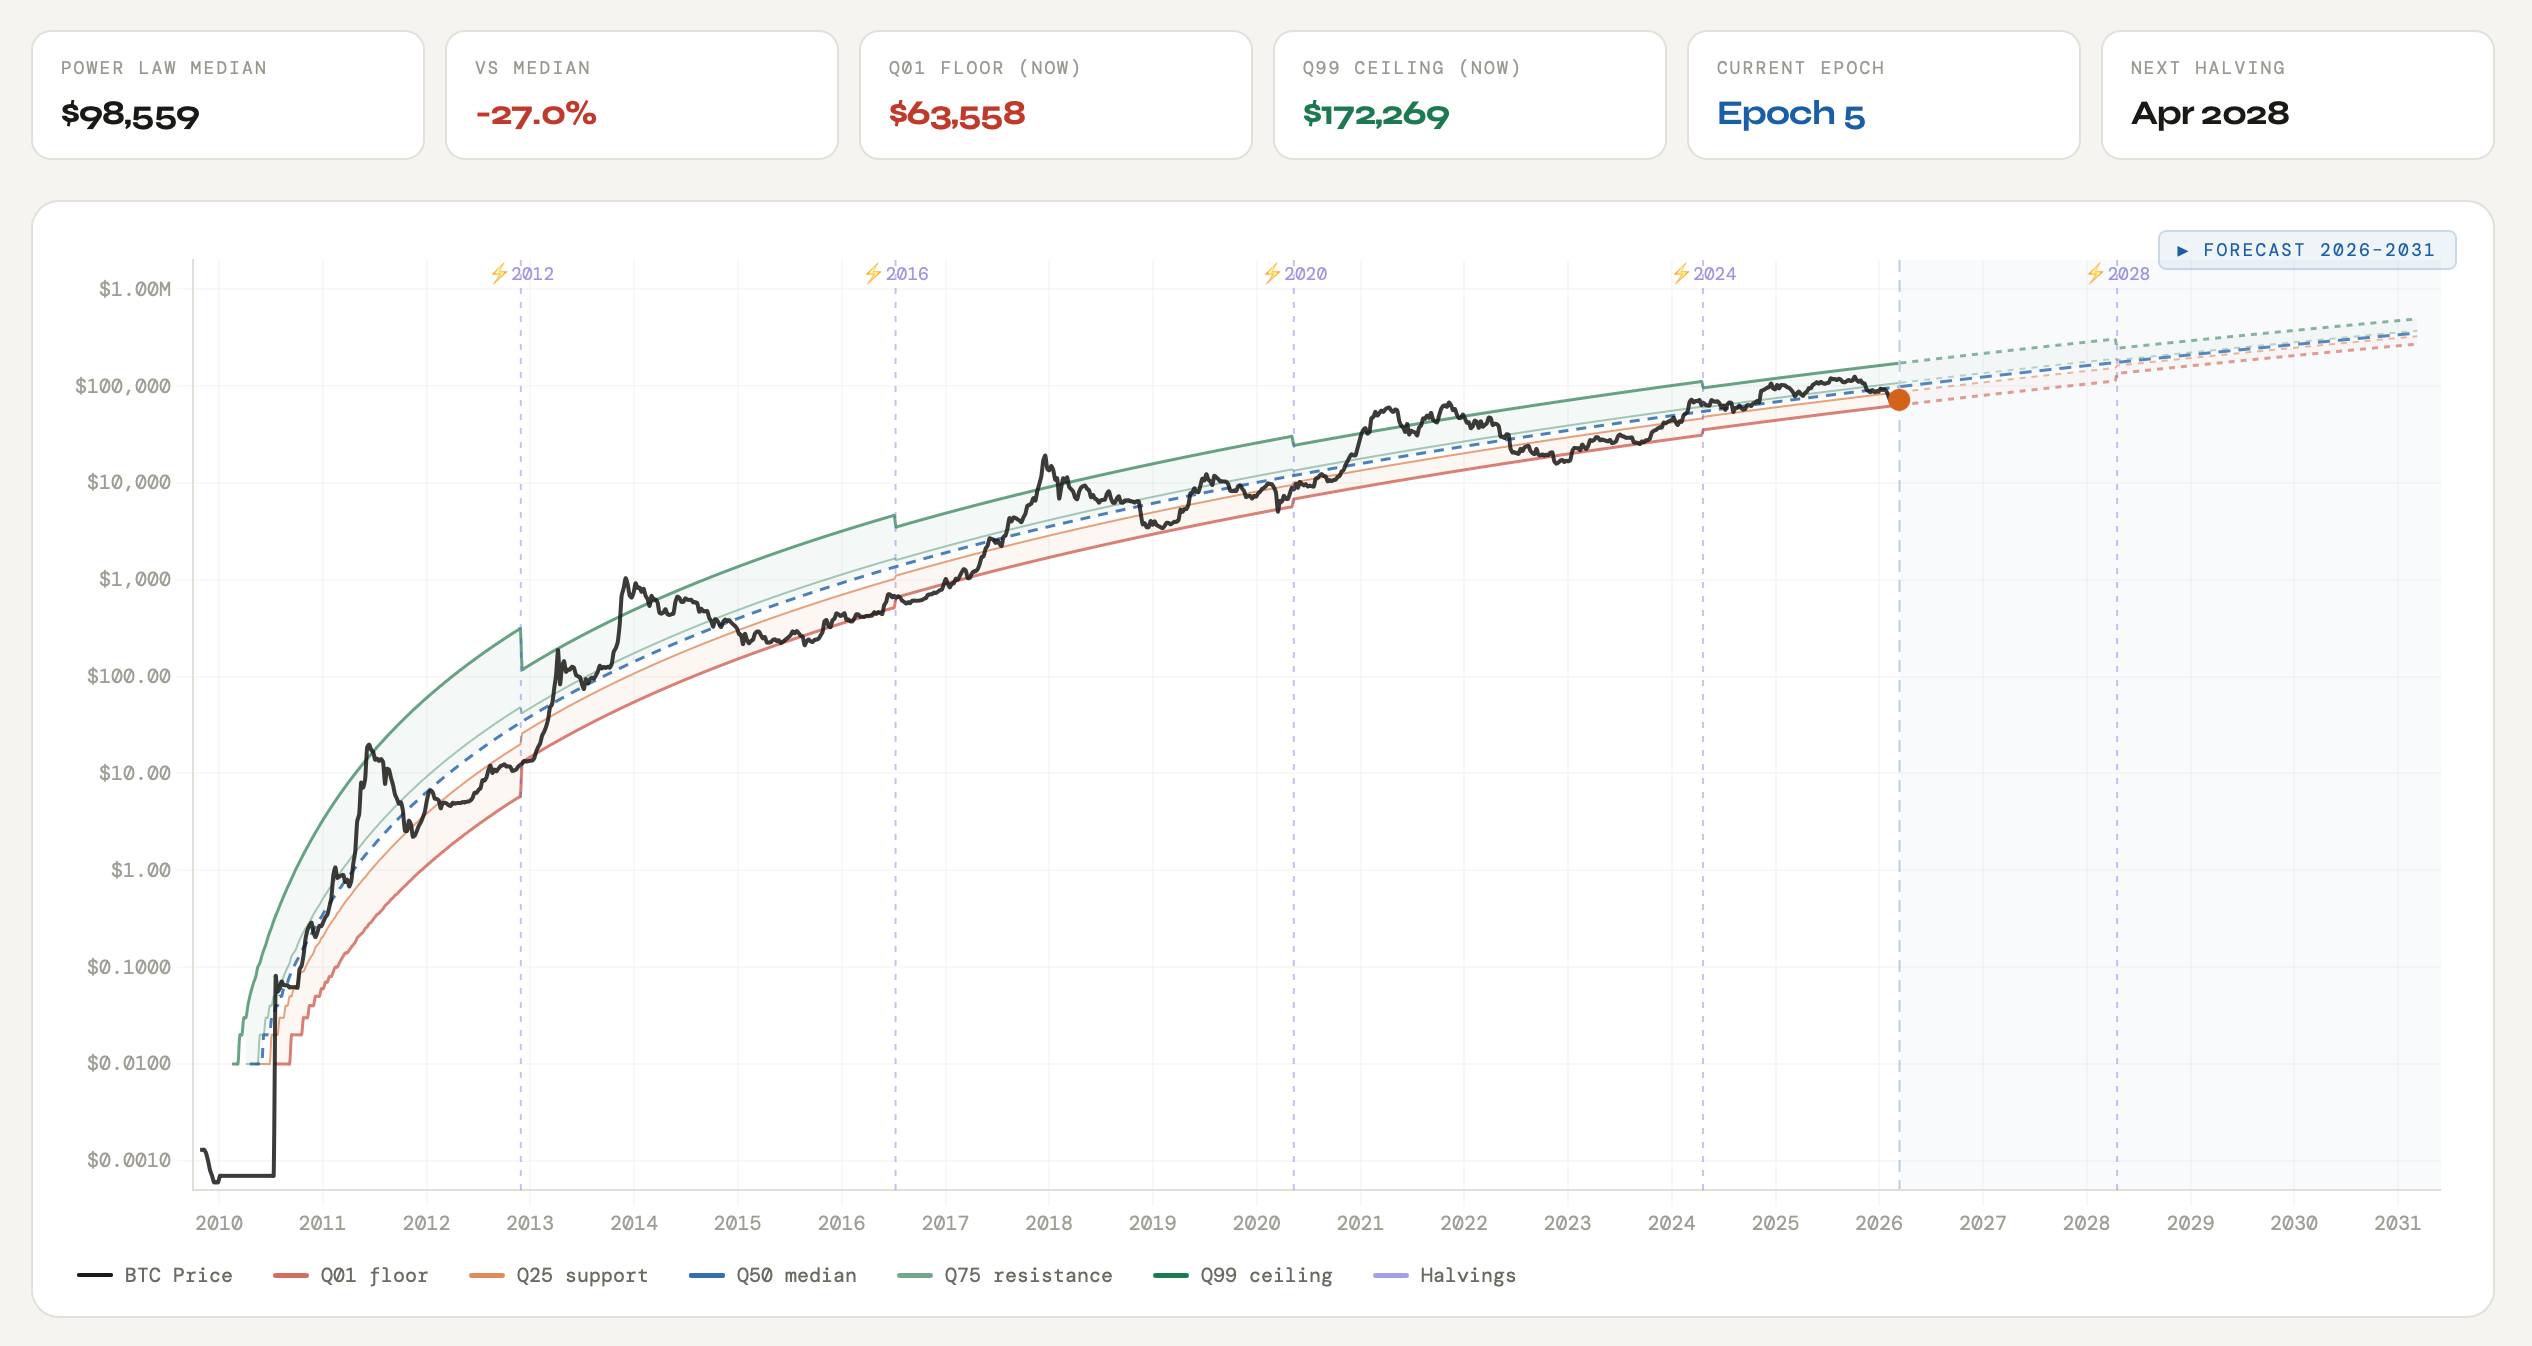Toggle Halvings markers in legend
The image size is (2532, 1346).
pyautogui.click(x=1445, y=1275)
